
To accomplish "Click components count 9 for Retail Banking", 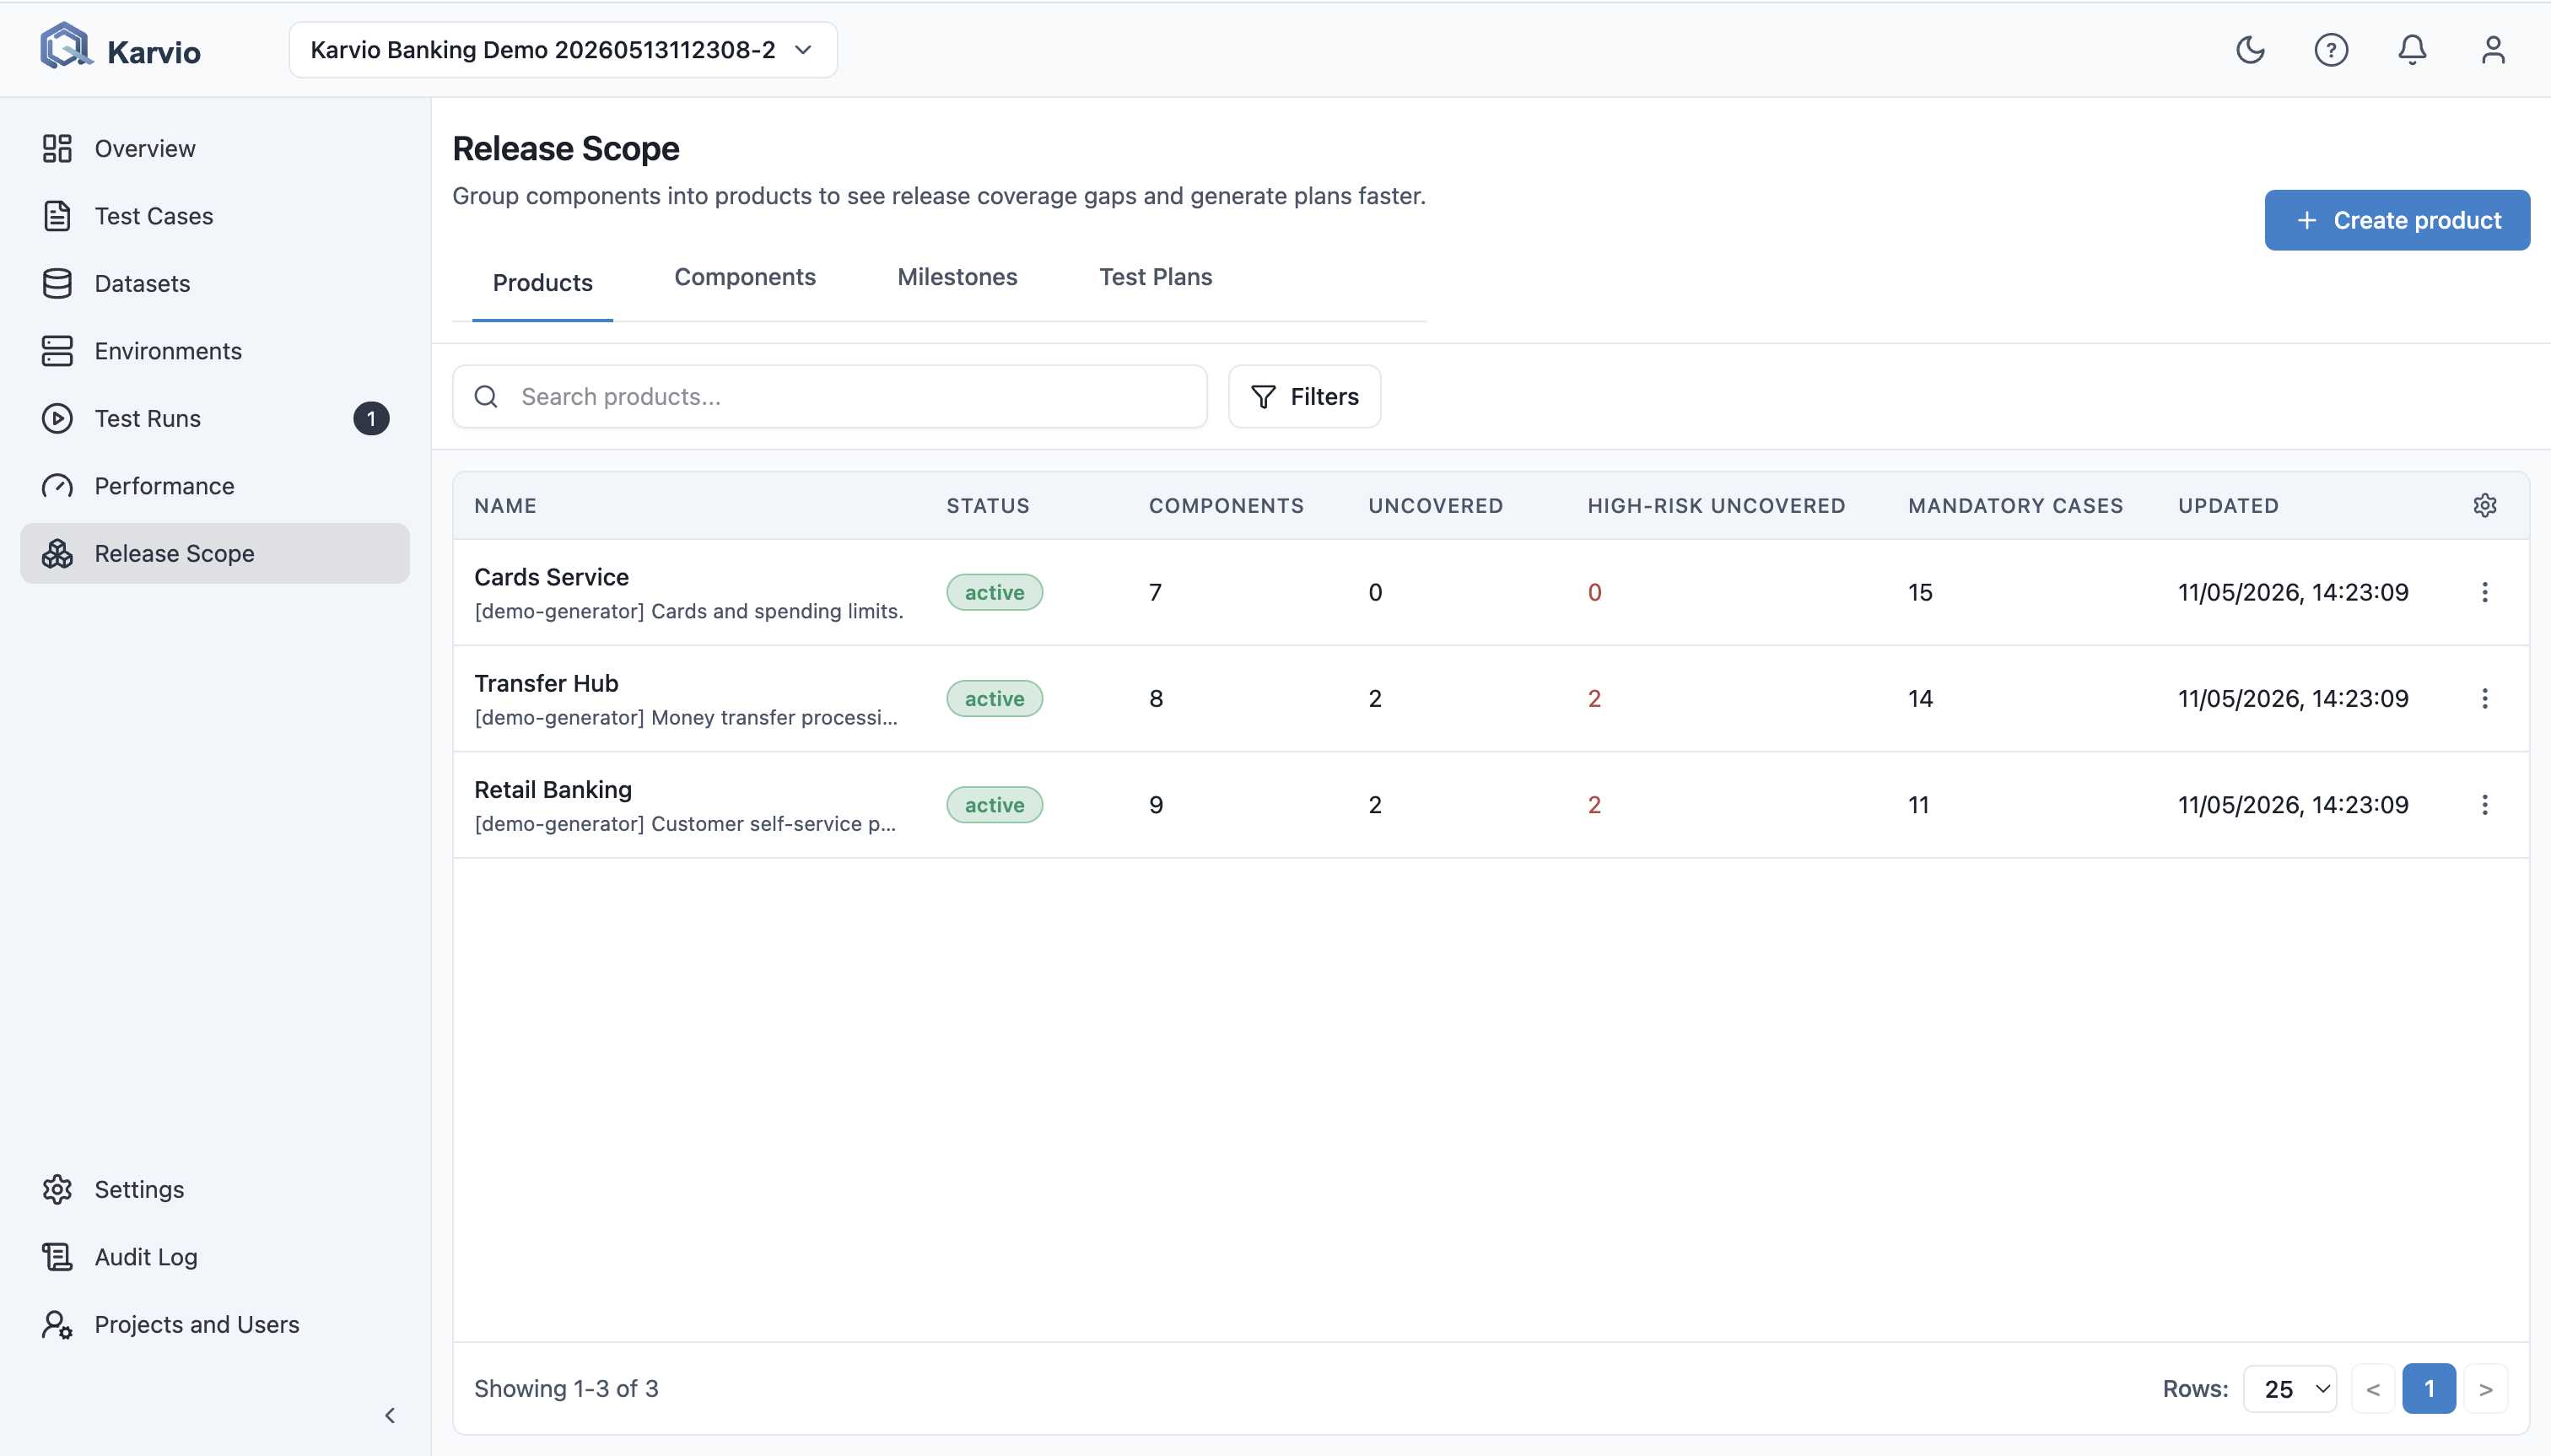I will click(x=1156, y=805).
